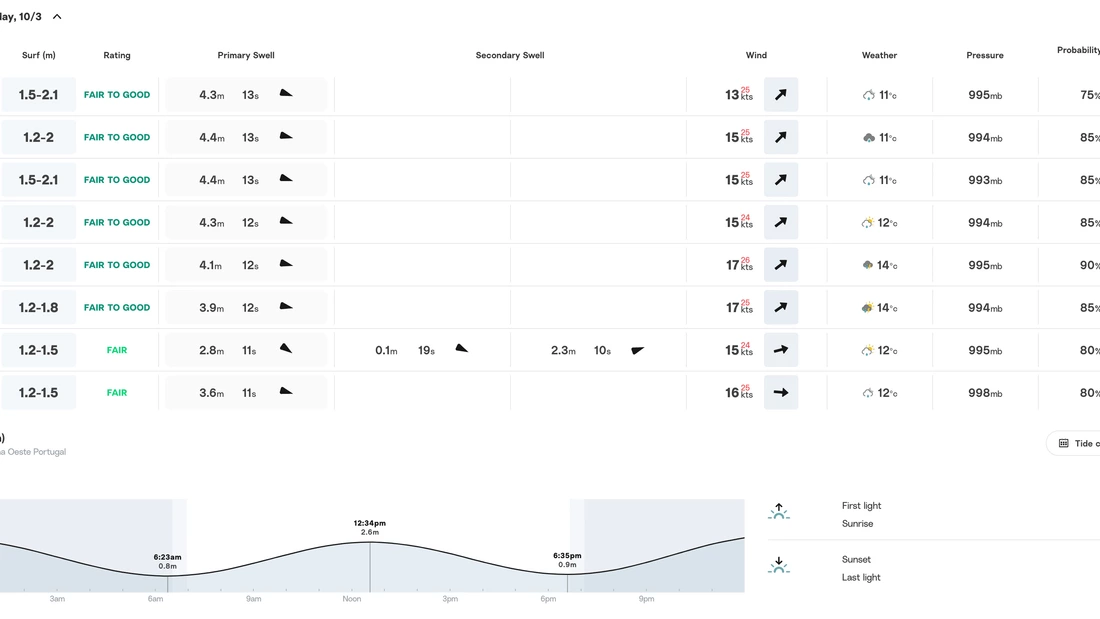The width and height of the screenshot is (1100, 619).
Task: Click the Sunset icon in the legend
Action: pos(779,564)
